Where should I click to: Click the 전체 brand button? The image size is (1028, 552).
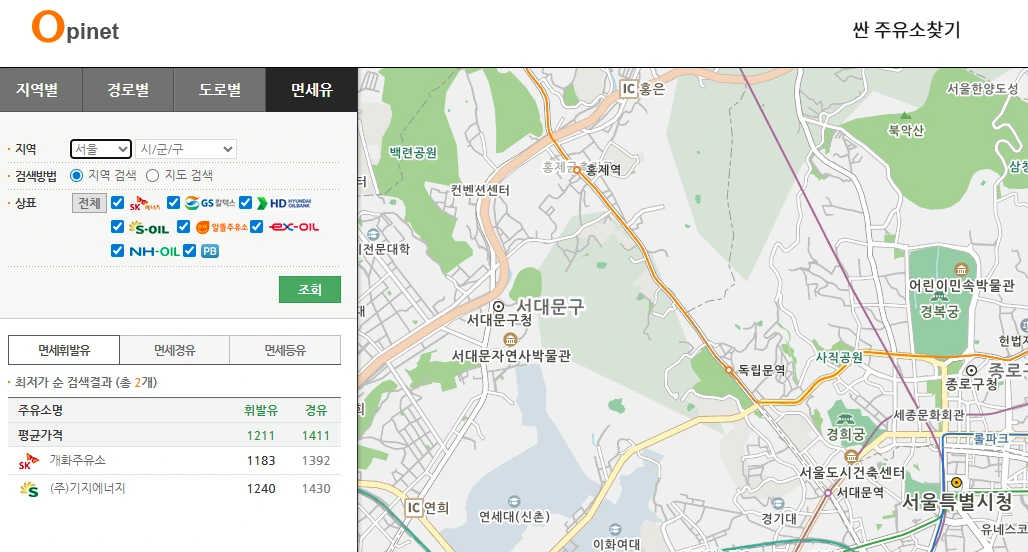[89, 203]
